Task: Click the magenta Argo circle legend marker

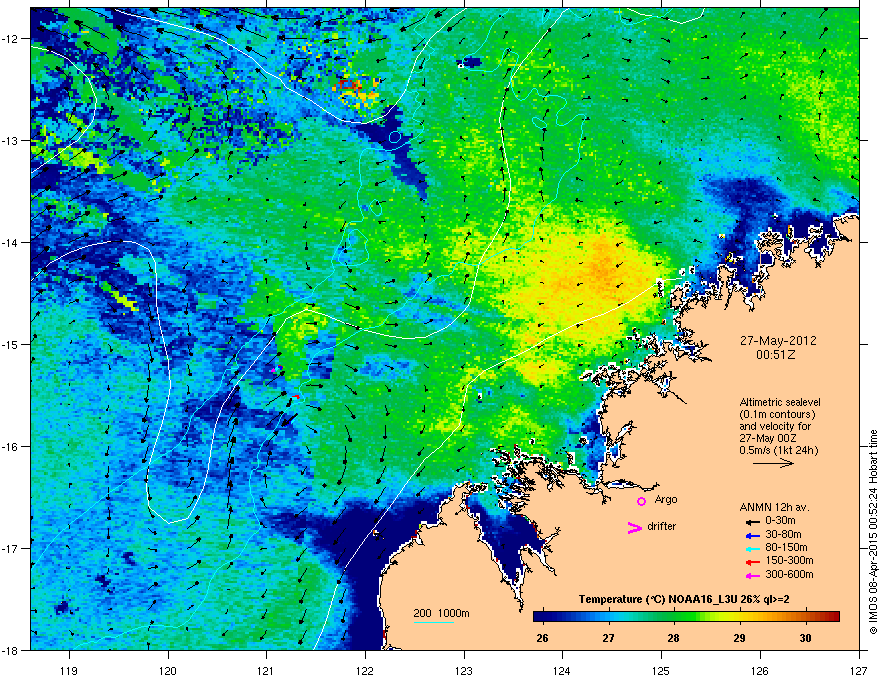Action: pyautogui.click(x=641, y=501)
